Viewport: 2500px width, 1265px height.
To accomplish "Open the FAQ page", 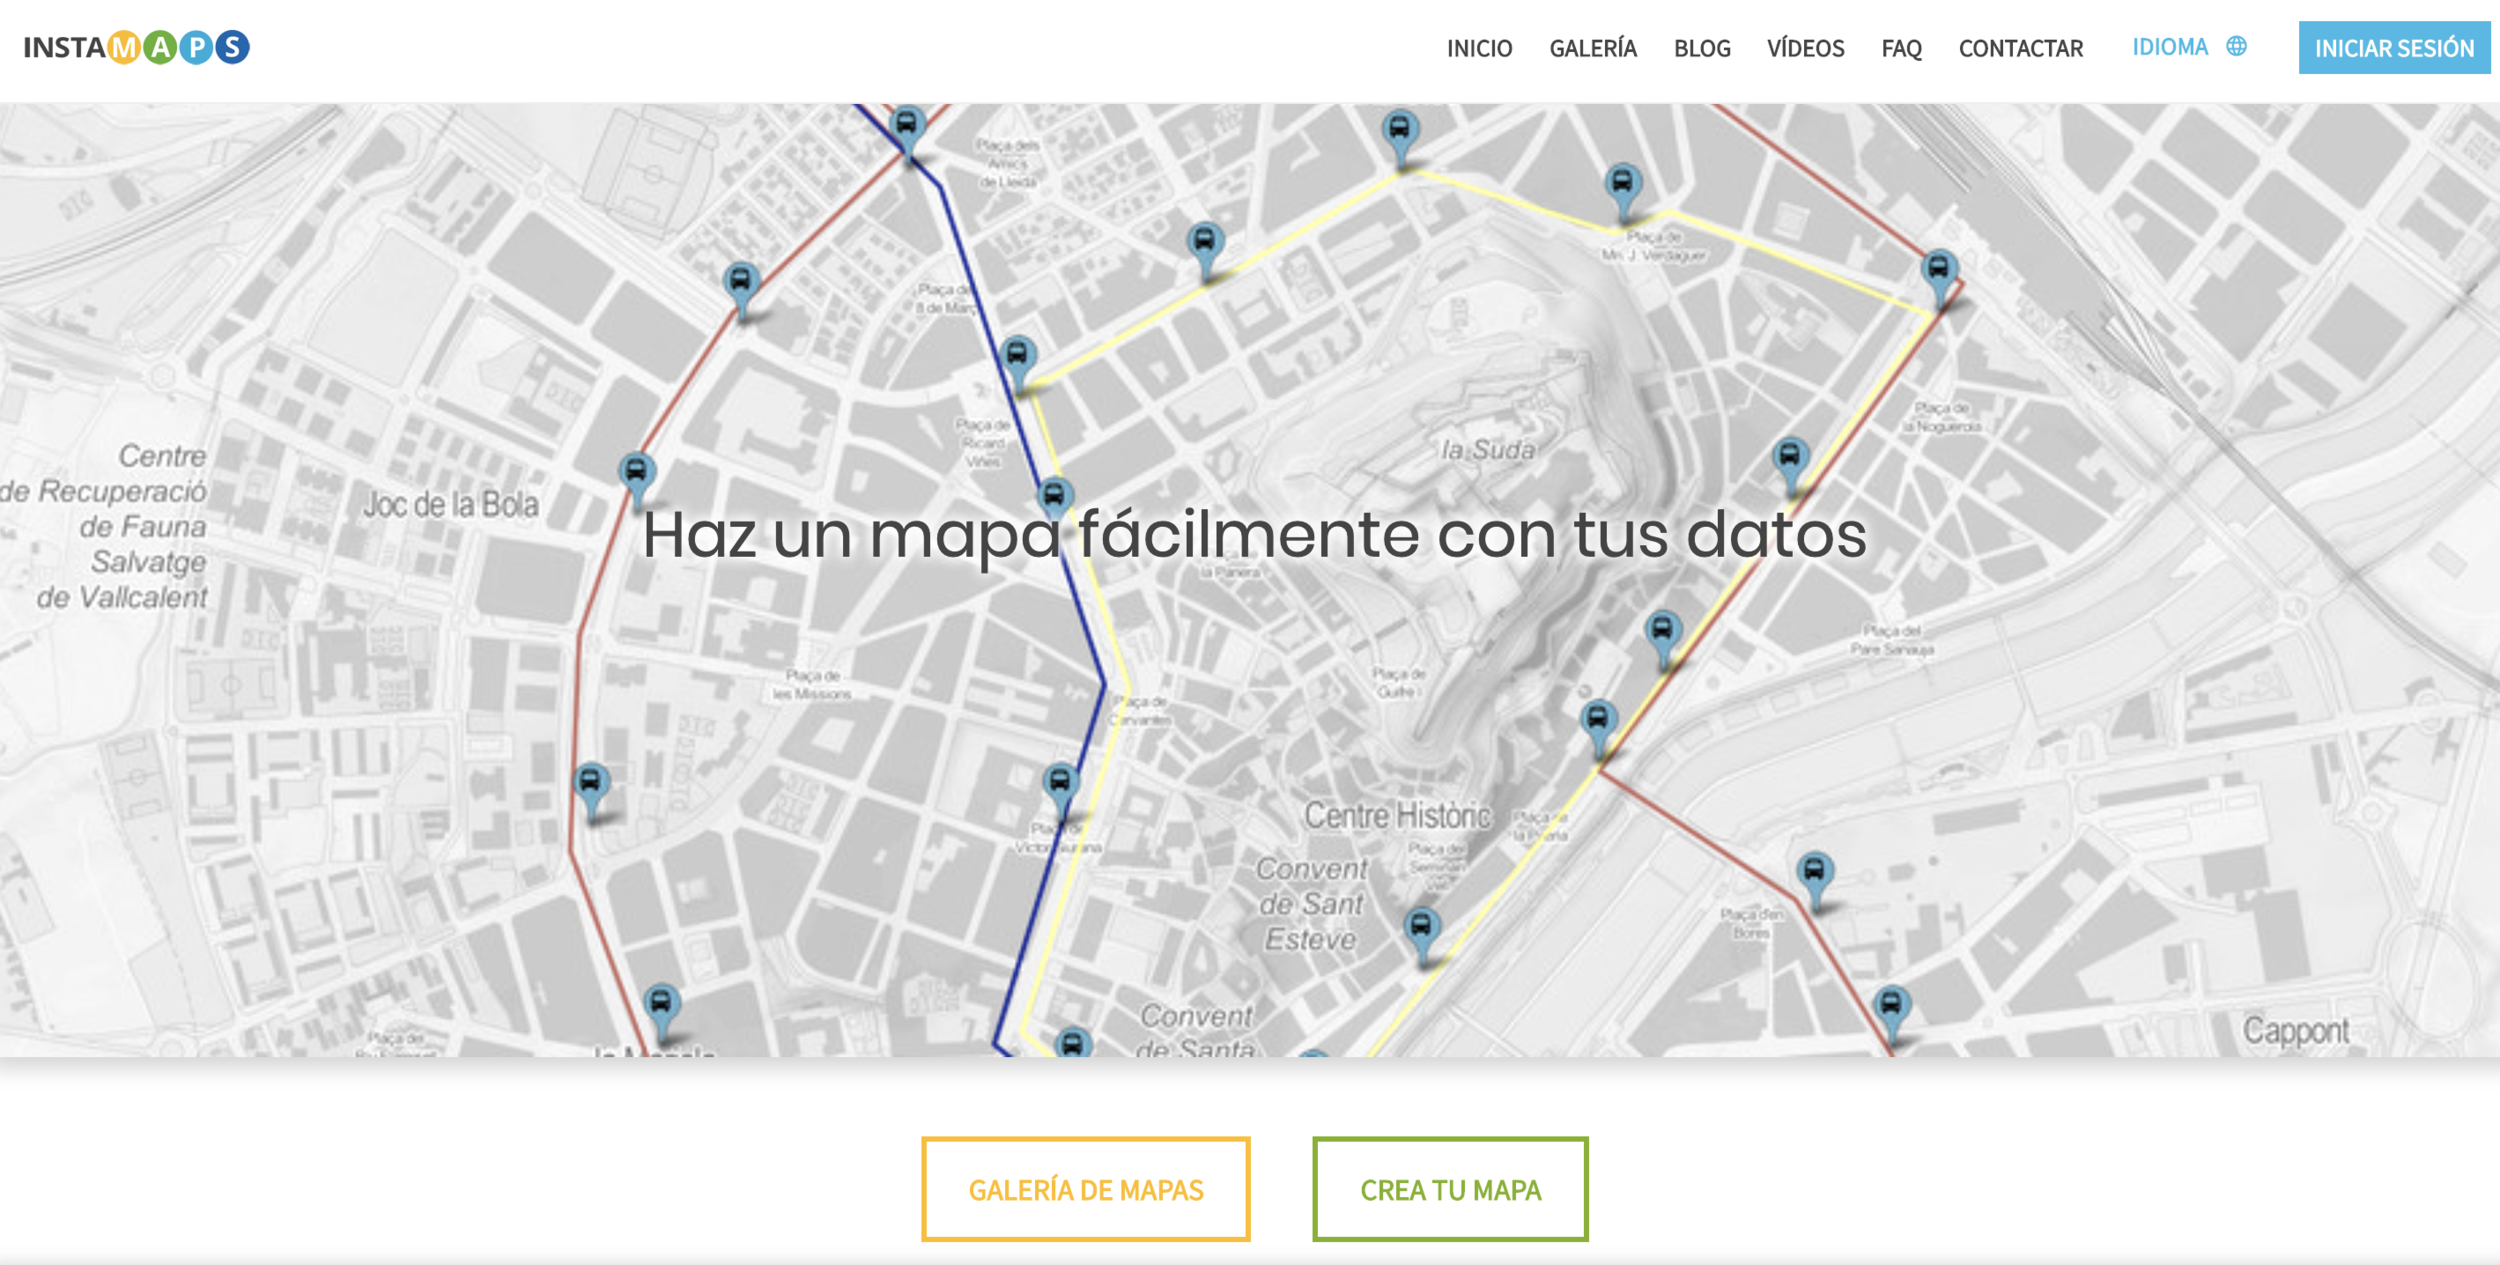I will click(x=1901, y=48).
